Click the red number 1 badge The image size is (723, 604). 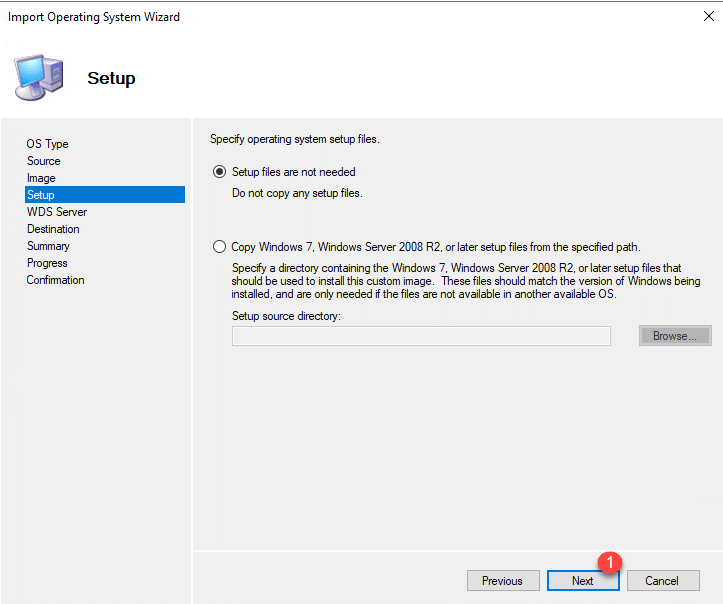pos(609,563)
